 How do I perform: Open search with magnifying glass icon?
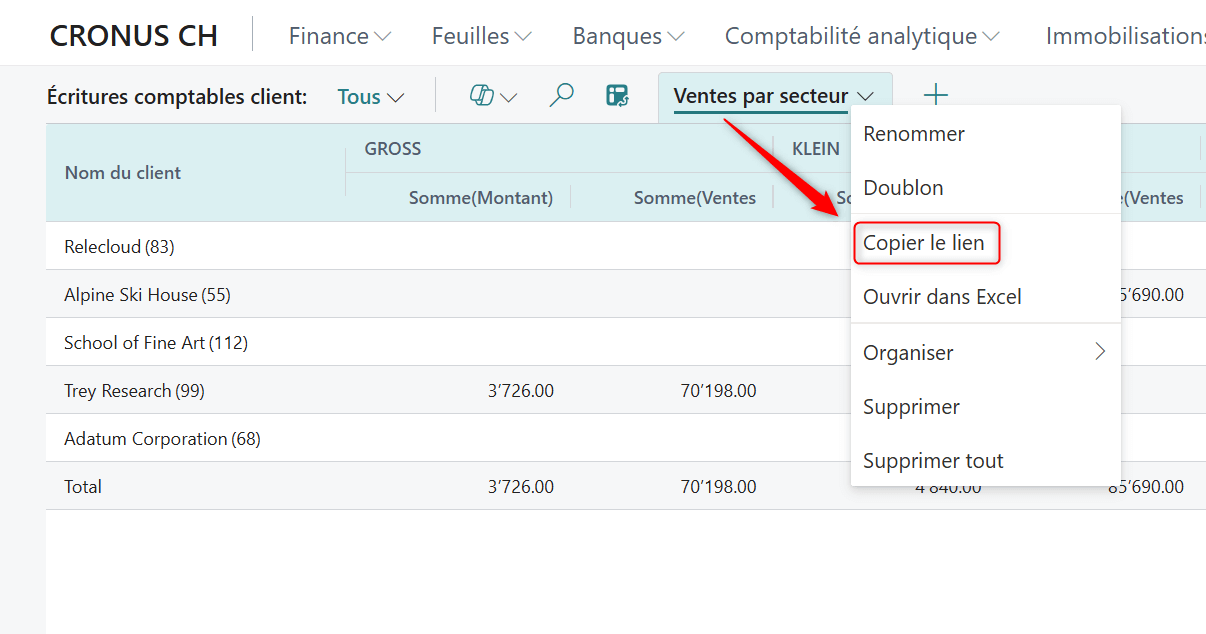point(561,96)
